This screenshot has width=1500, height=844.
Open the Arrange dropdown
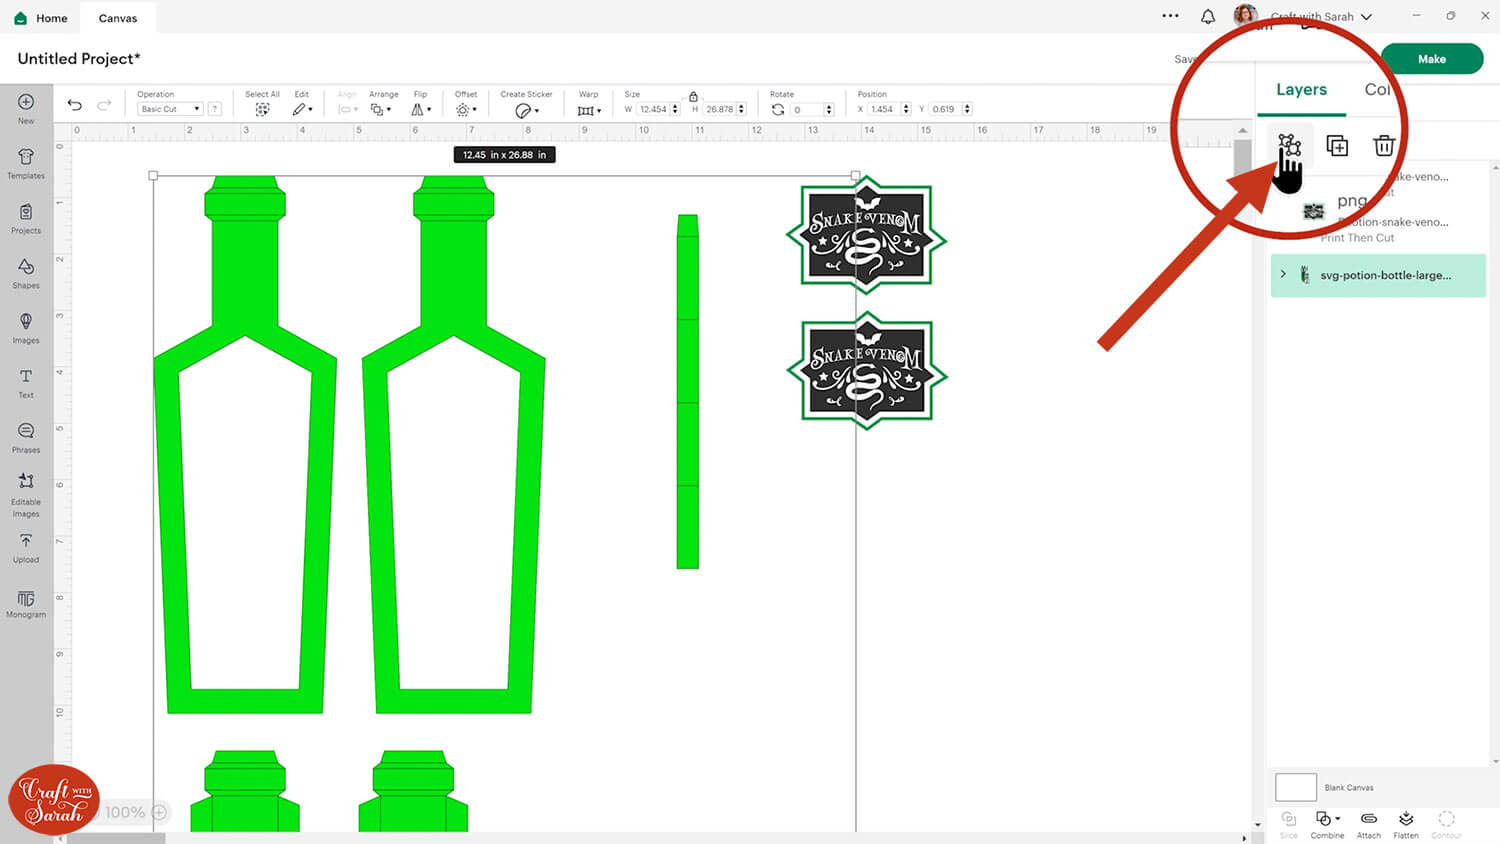coord(381,109)
